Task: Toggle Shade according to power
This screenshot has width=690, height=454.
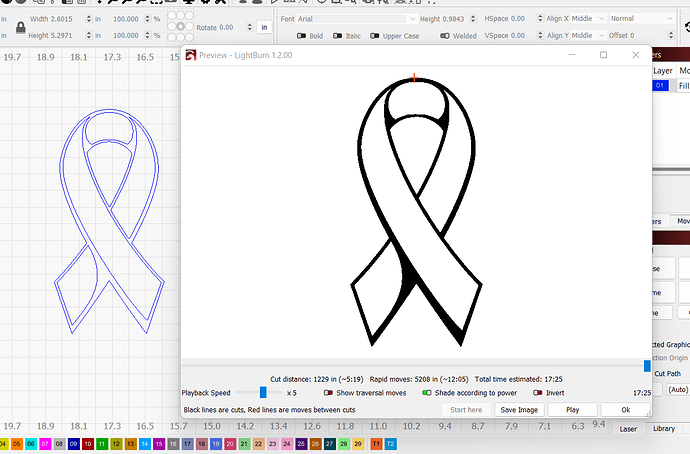Action: 426,393
